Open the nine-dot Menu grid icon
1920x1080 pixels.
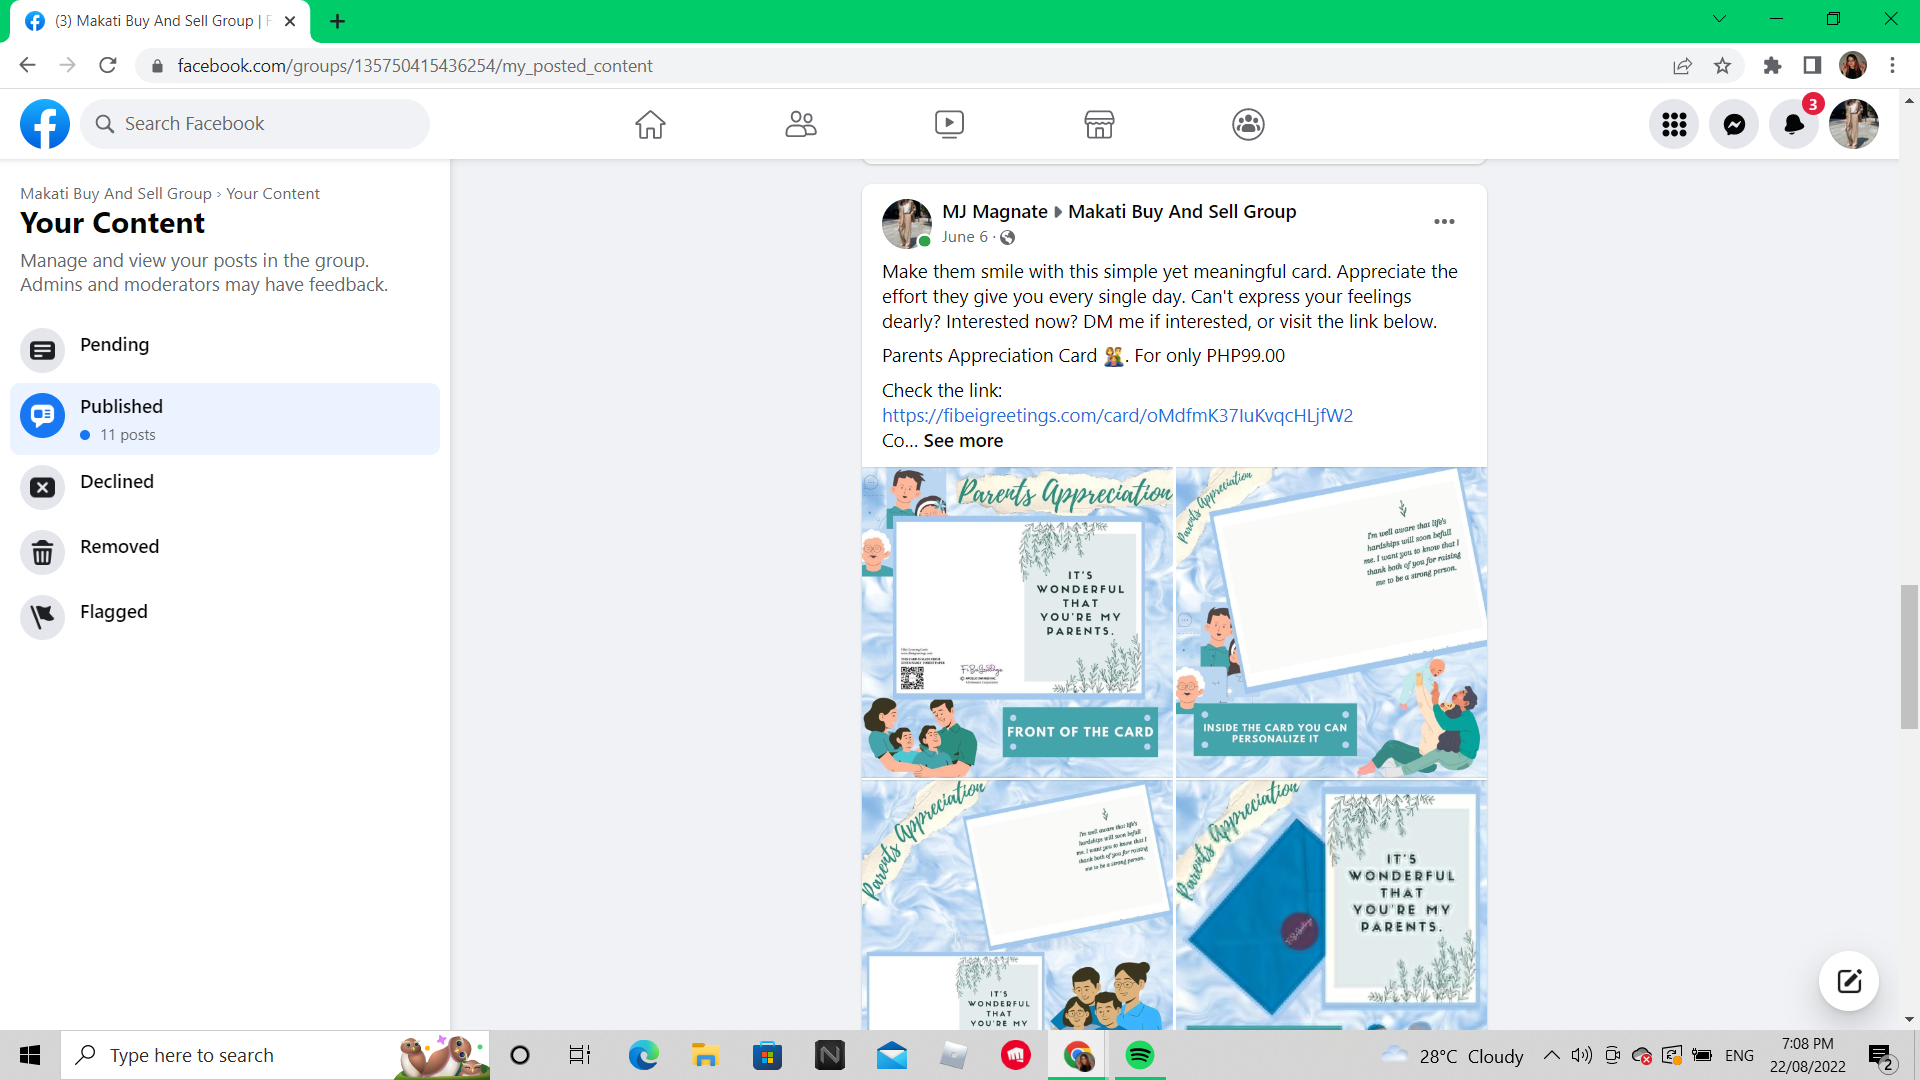1674,124
